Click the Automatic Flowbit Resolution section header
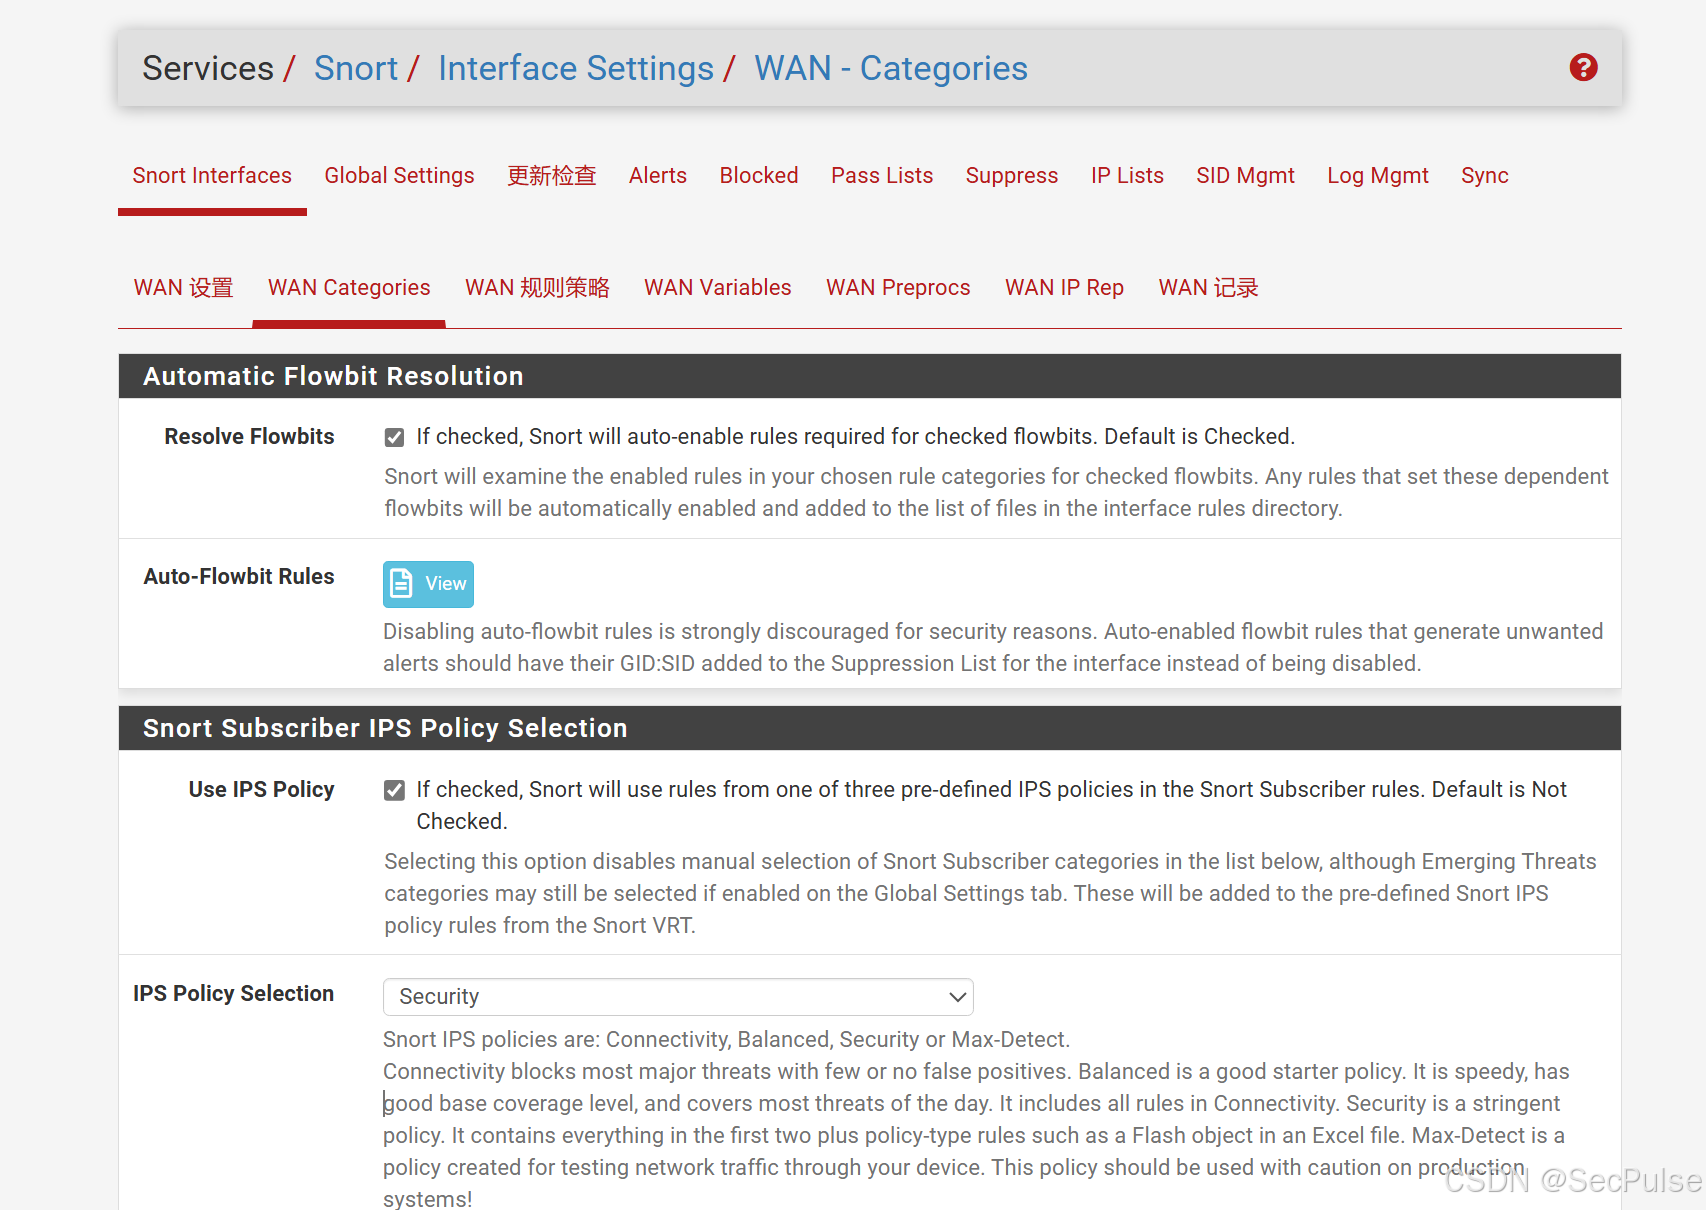This screenshot has width=1706, height=1210. (870, 377)
